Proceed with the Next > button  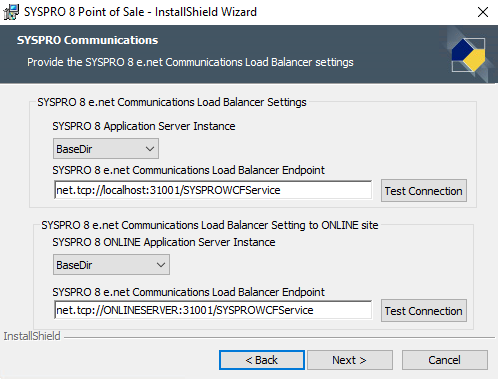click(350, 360)
